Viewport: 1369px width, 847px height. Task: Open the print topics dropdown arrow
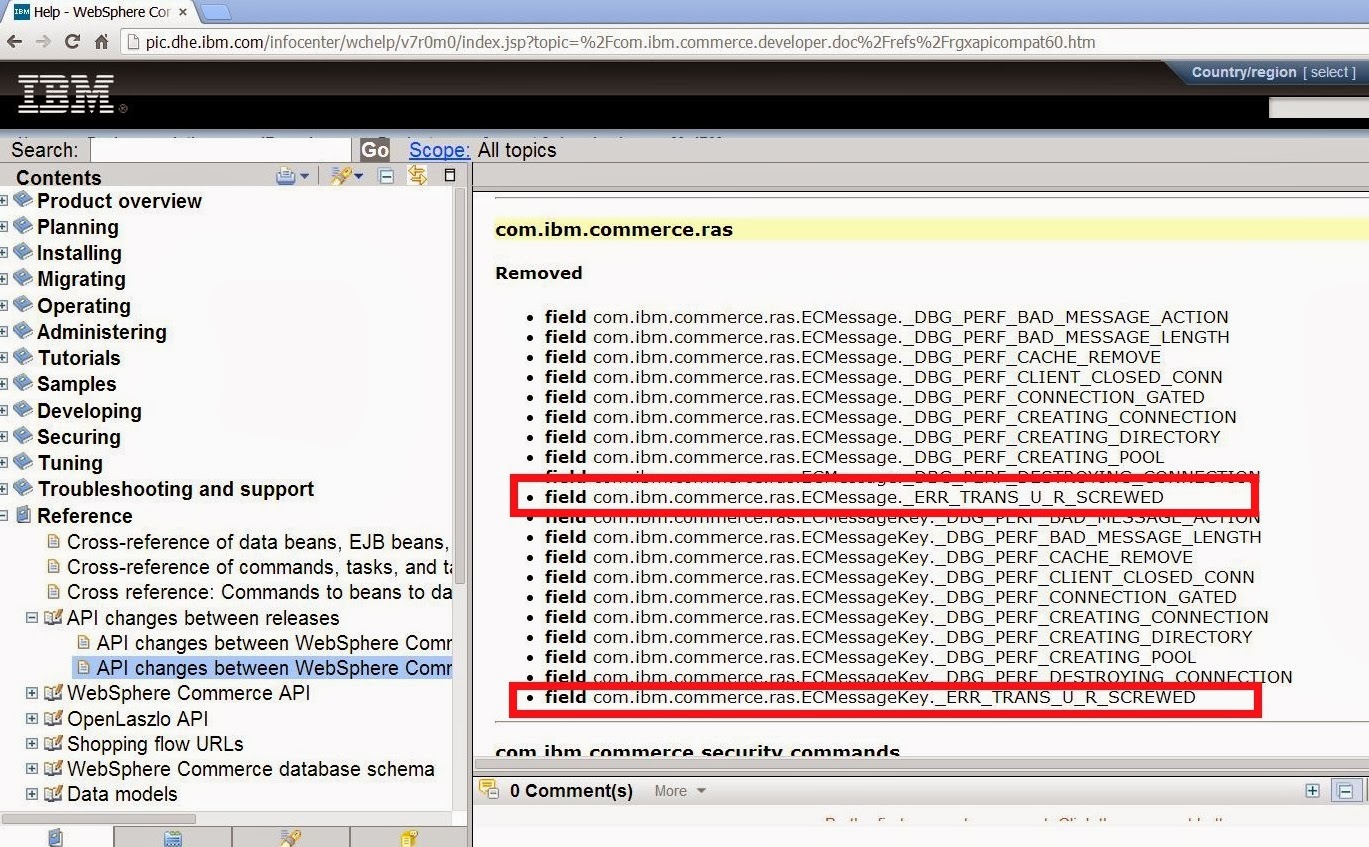click(x=305, y=177)
